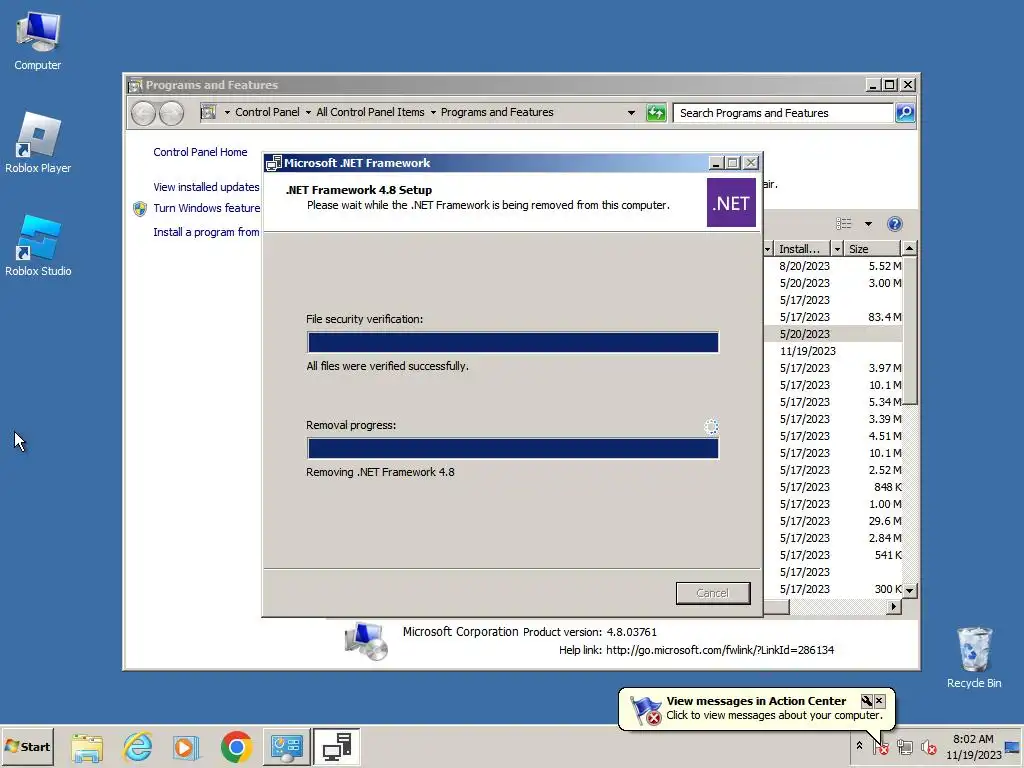Image resolution: width=1024 pixels, height=768 pixels.
Task: Click the Control Panel breadcrumb
Action: [x=267, y=112]
